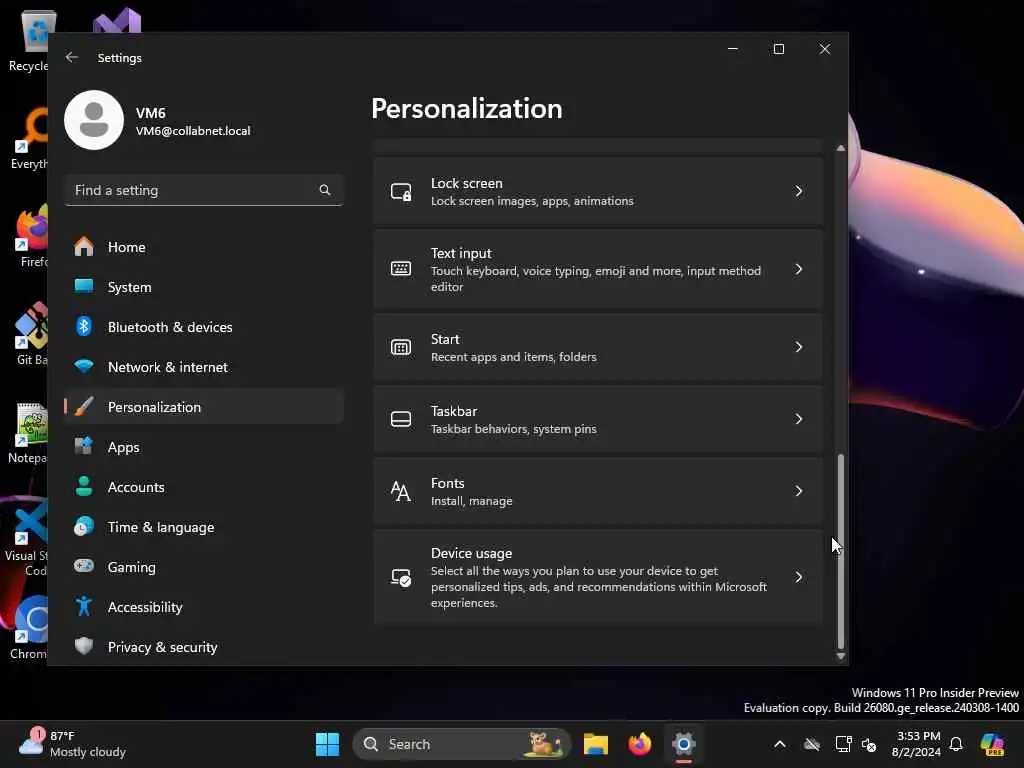Open the weather widget on taskbar
This screenshot has height=768, width=1024.
(72, 744)
